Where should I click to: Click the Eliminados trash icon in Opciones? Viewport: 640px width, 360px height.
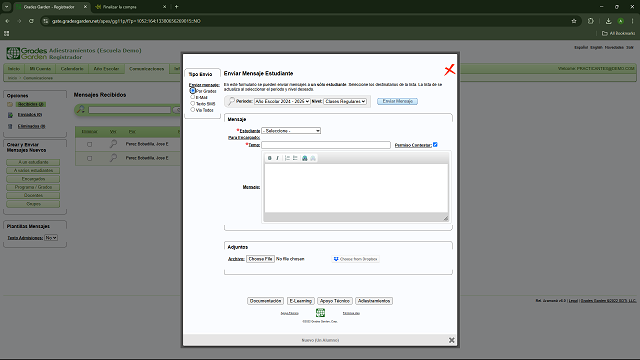(x=10, y=127)
